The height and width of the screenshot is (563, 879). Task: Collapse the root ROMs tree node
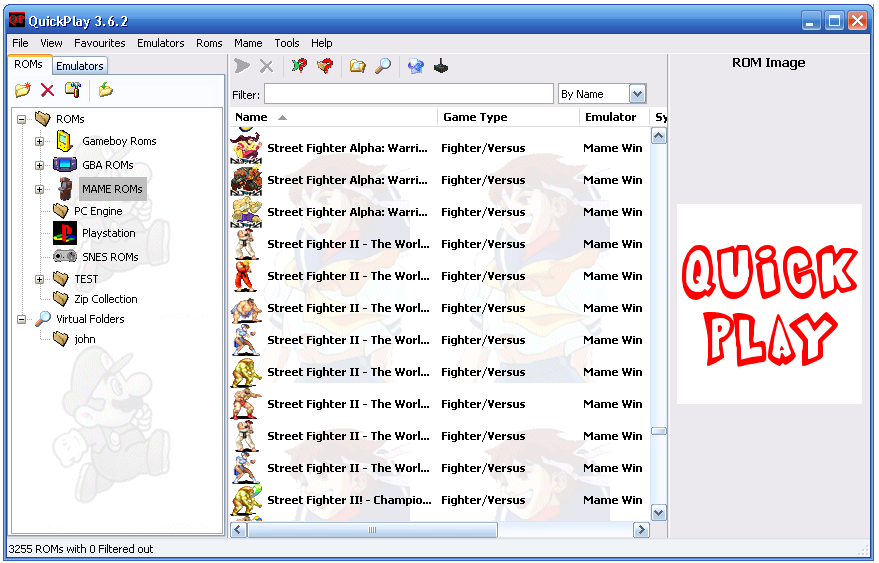(21, 119)
